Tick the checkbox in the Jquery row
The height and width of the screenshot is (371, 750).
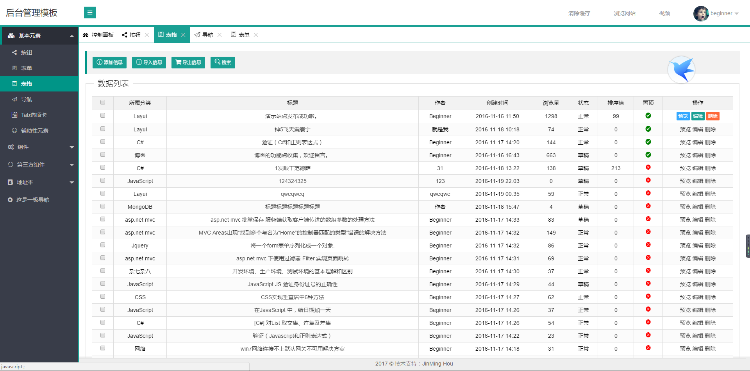(x=102, y=245)
